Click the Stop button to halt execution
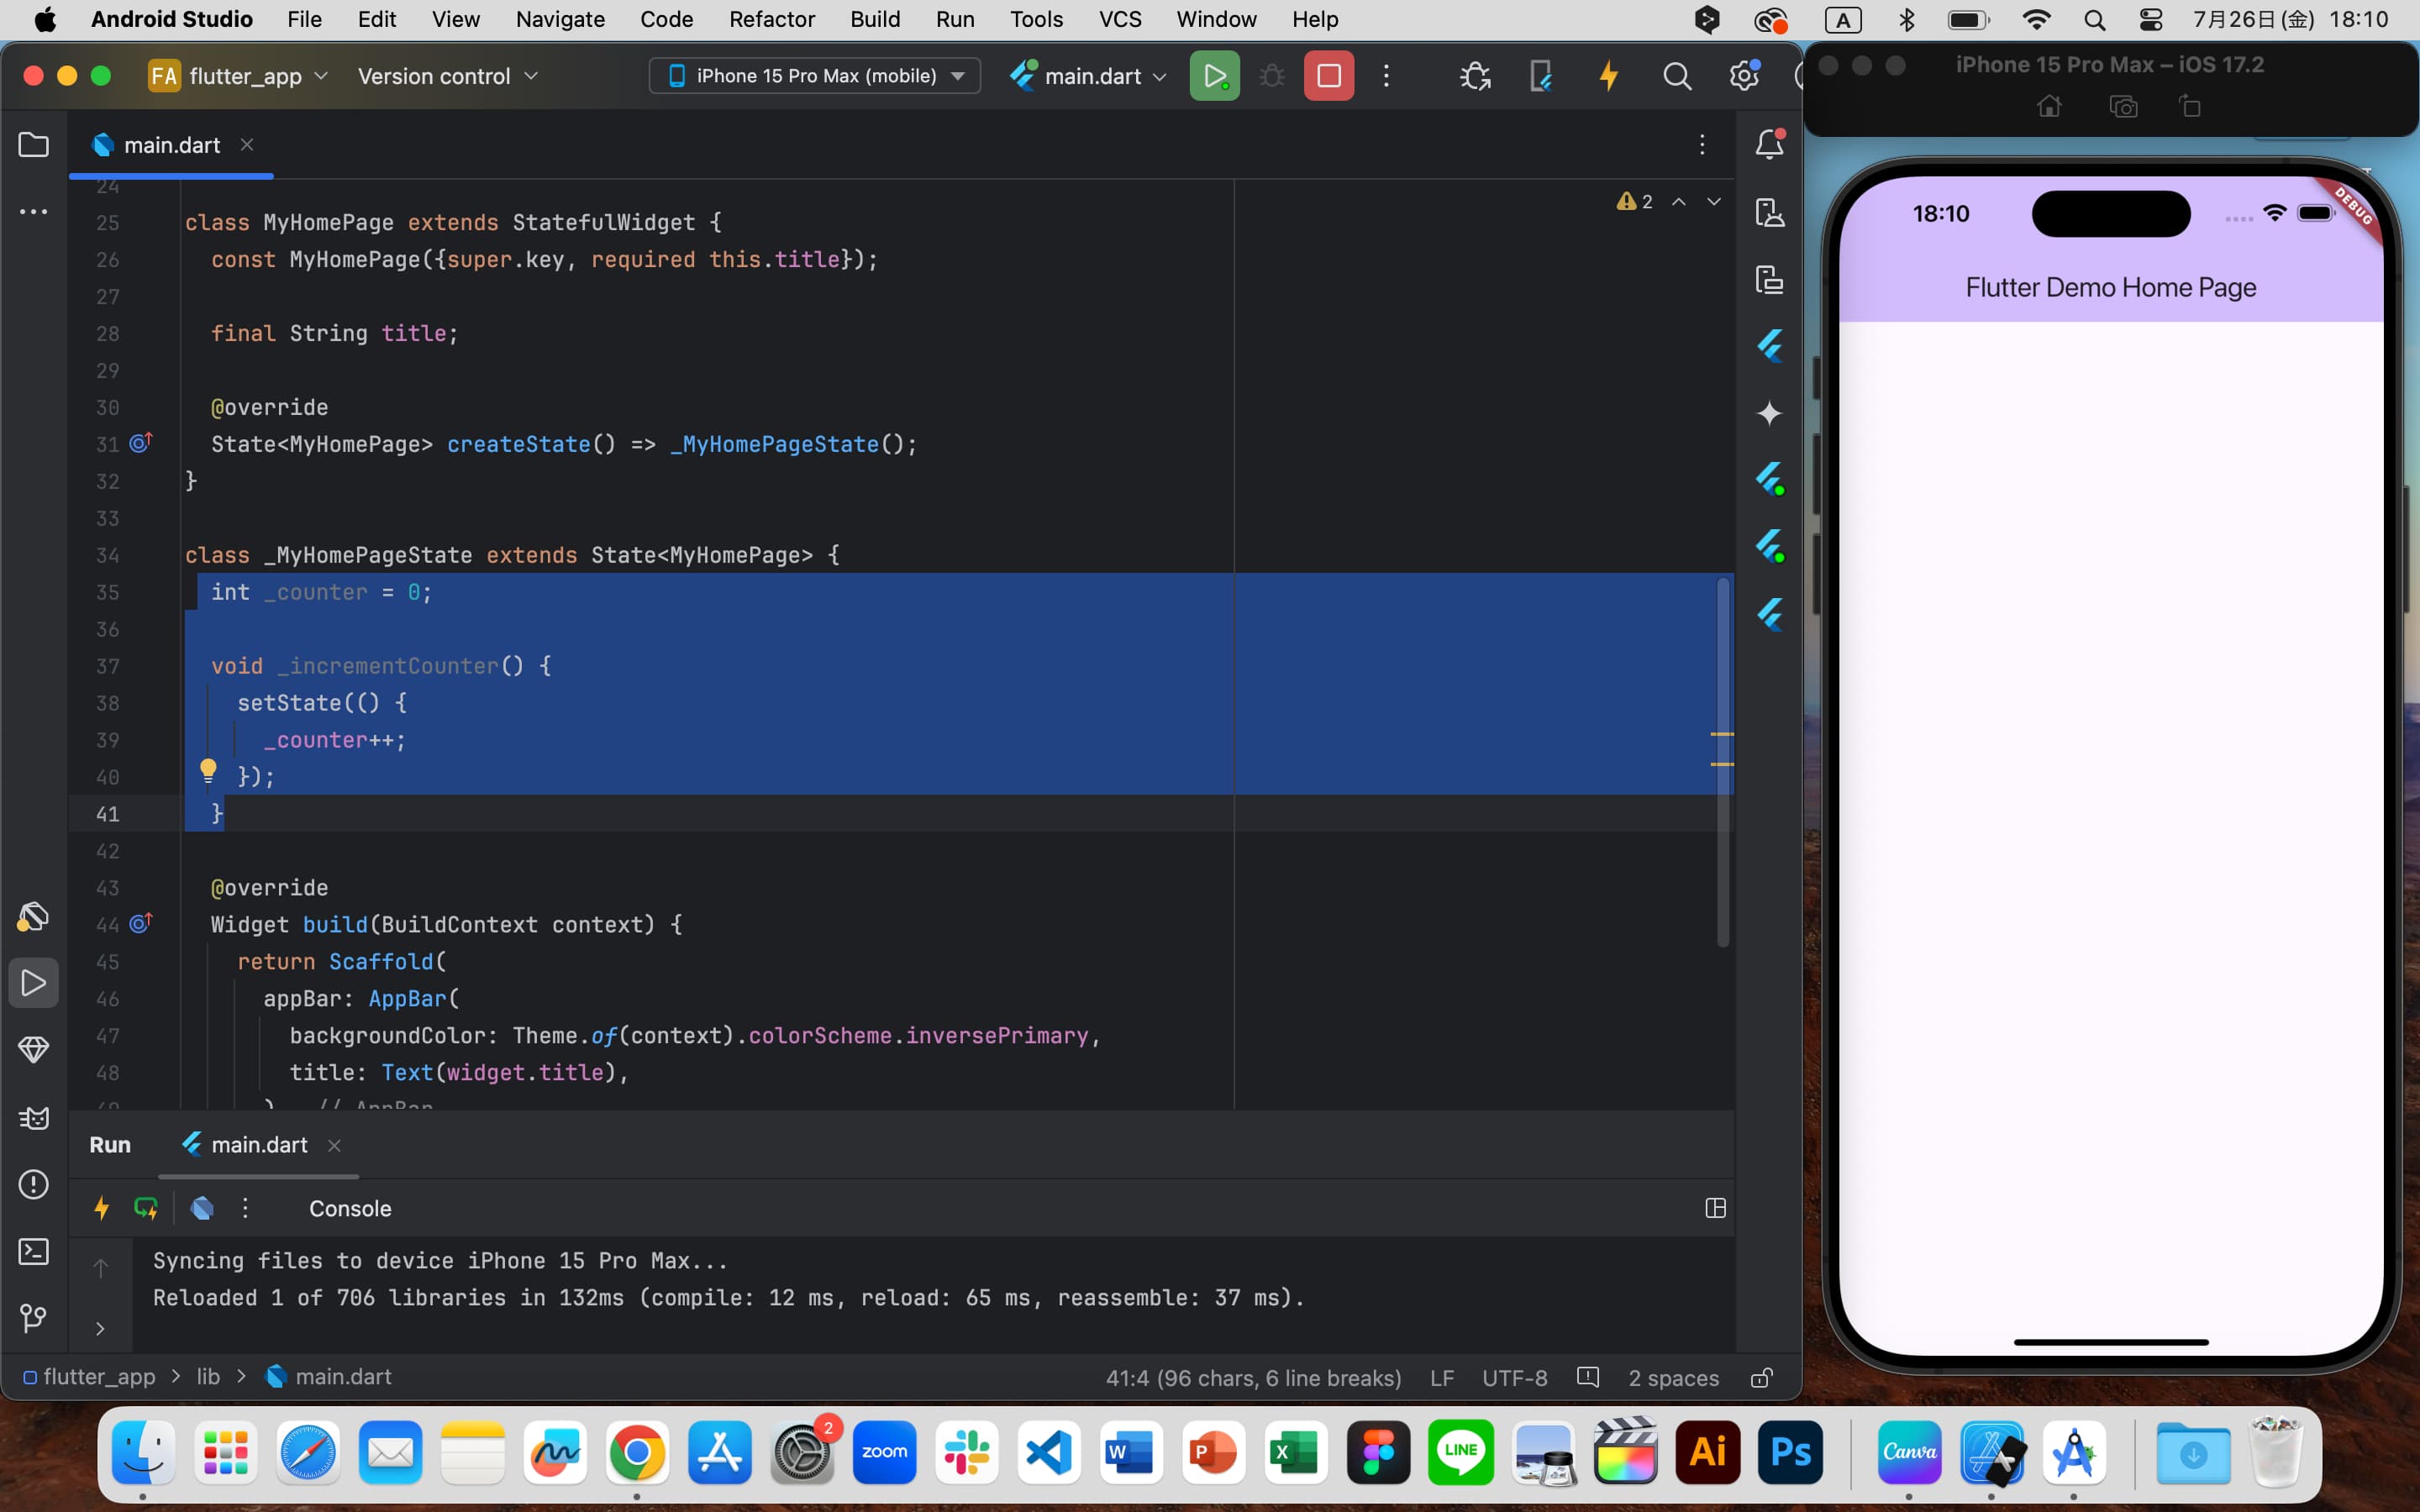Image resolution: width=2420 pixels, height=1512 pixels. (1328, 75)
